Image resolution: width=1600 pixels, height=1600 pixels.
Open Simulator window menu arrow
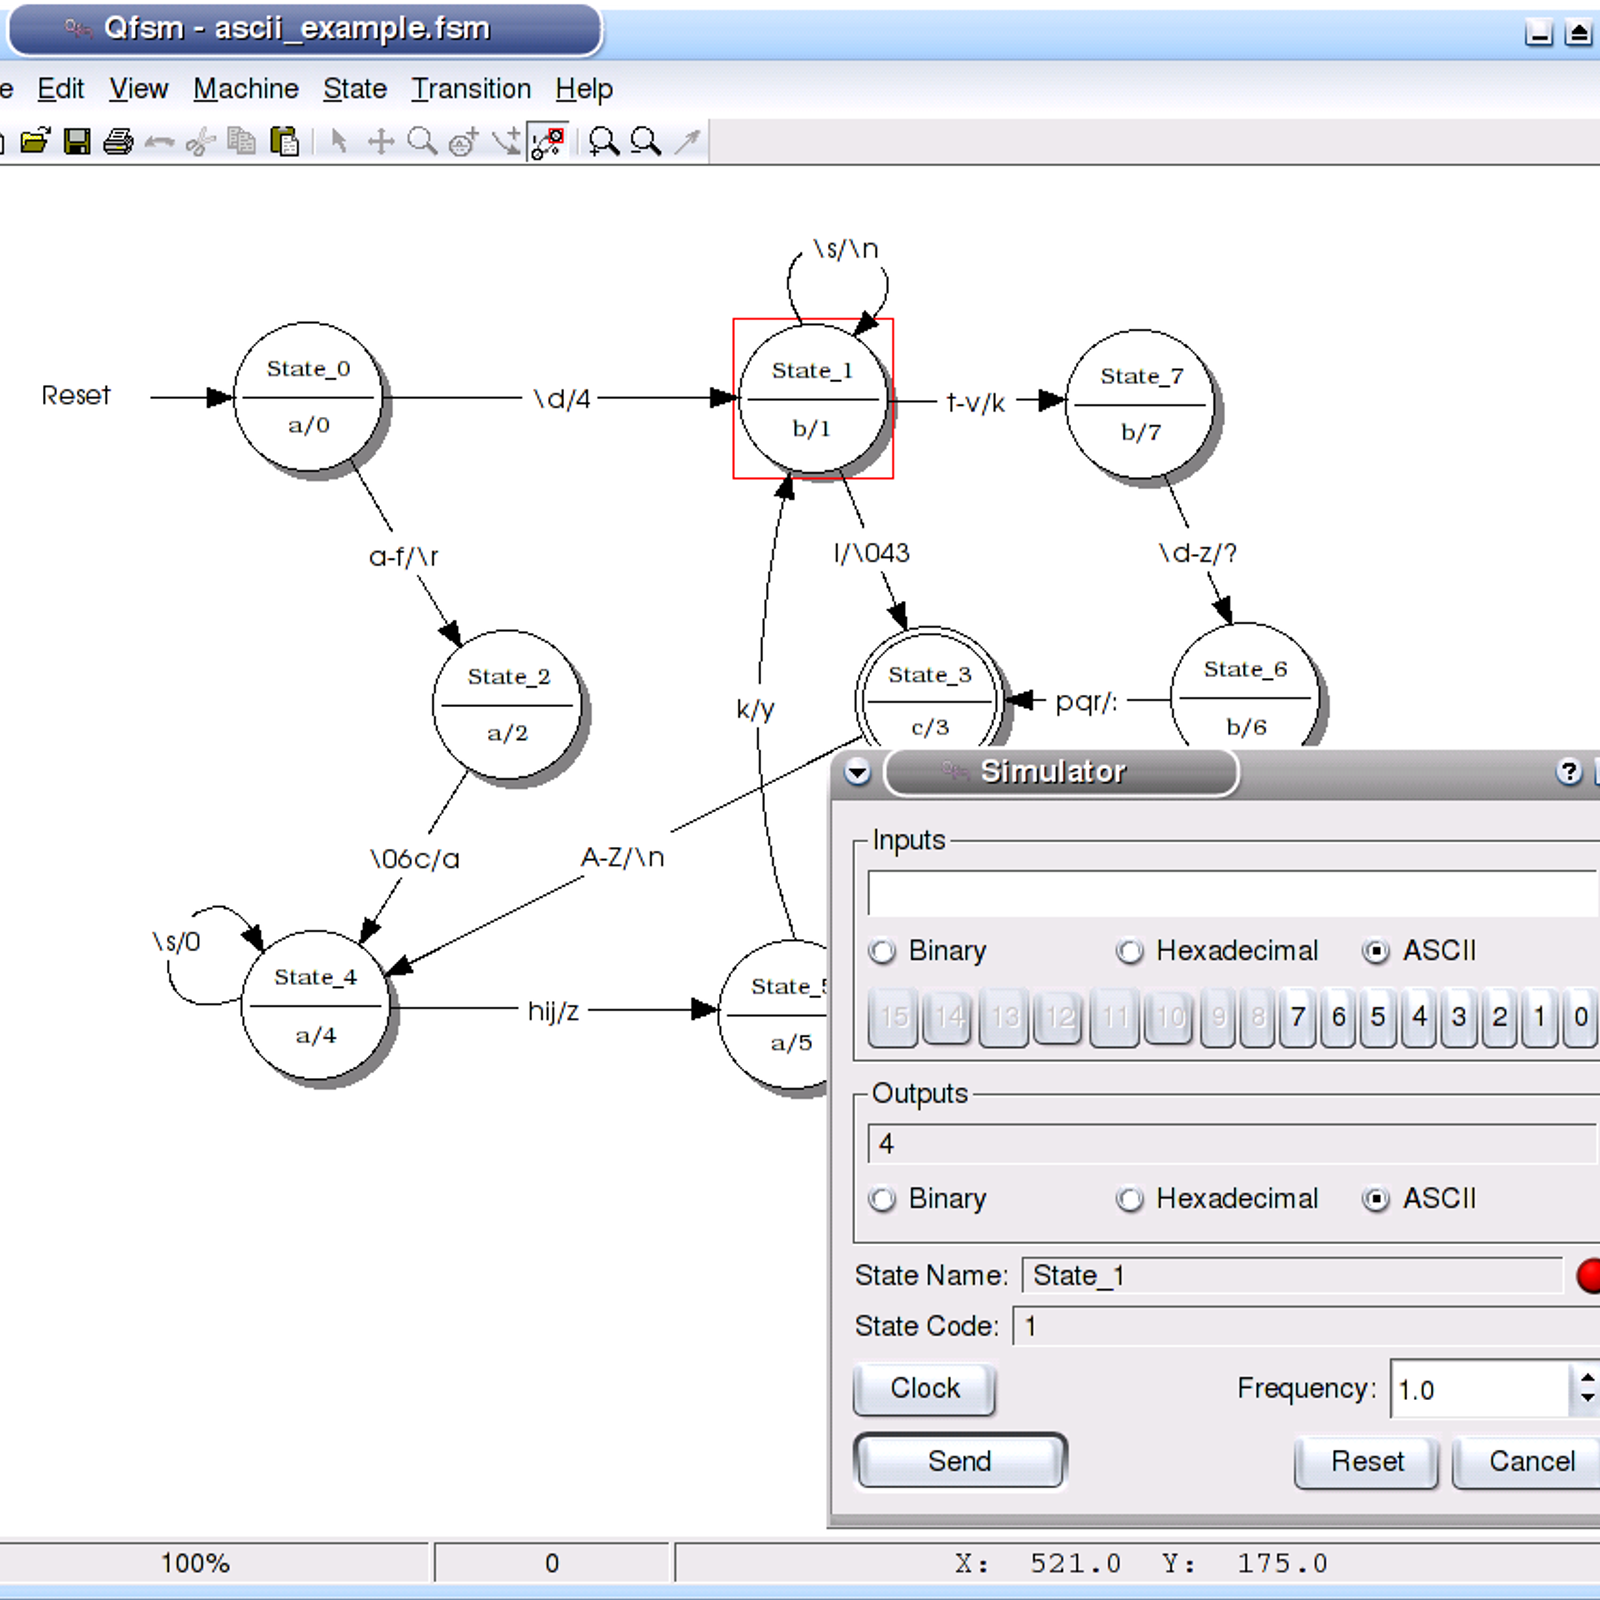click(858, 772)
